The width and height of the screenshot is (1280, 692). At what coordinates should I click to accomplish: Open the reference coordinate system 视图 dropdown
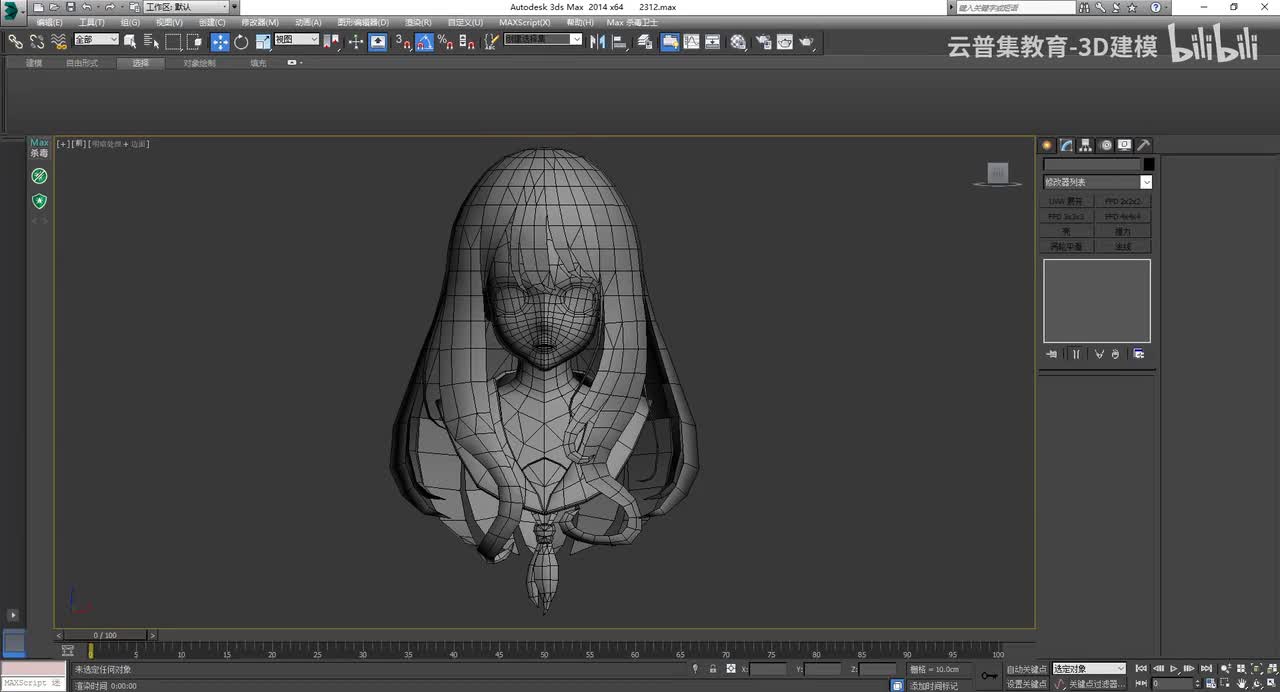[x=296, y=40]
